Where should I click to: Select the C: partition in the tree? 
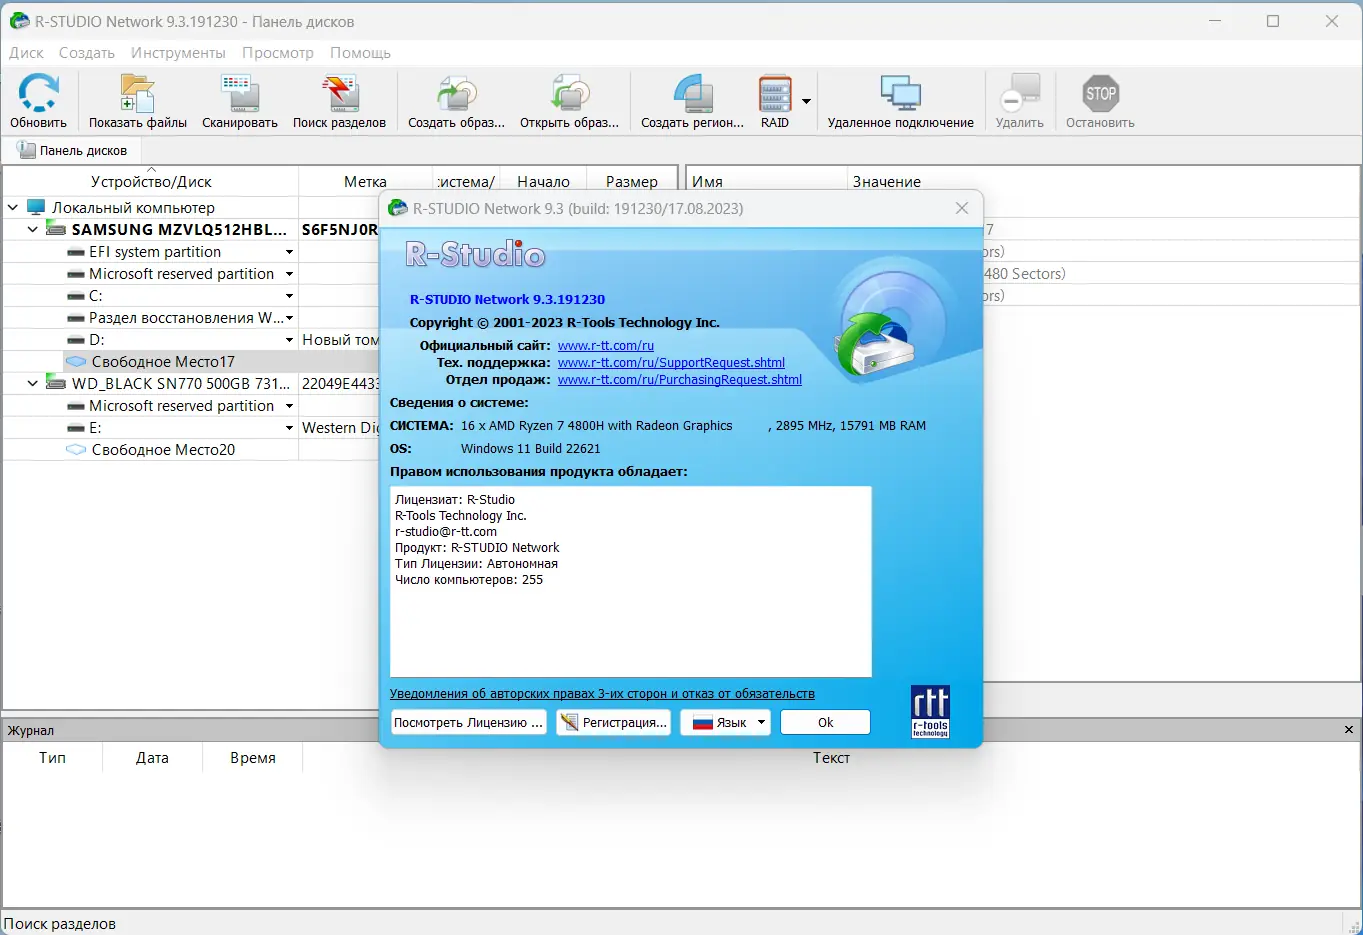click(95, 296)
